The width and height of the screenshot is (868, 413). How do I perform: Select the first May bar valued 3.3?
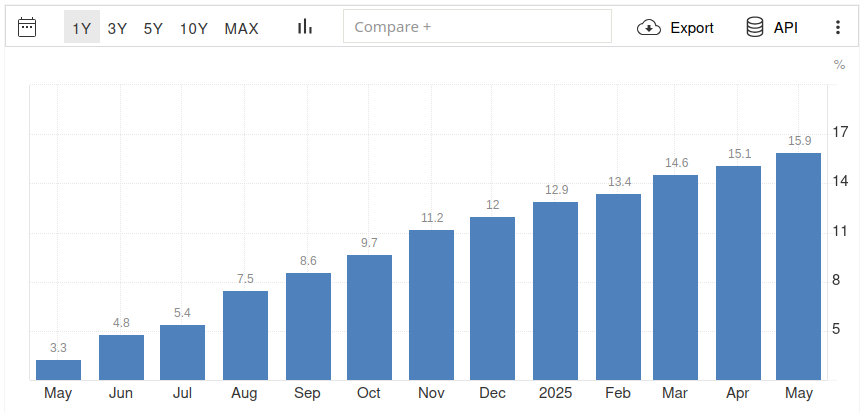pyautogui.click(x=59, y=370)
